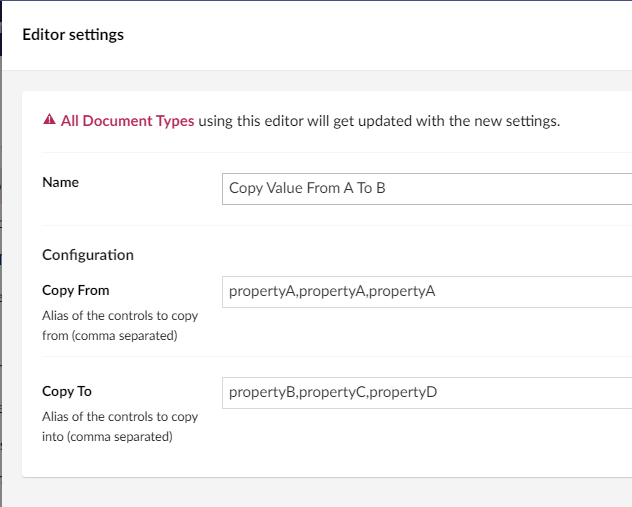632x507 pixels.
Task: Click the 'Configuration' section heading
Action: pos(88,255)
